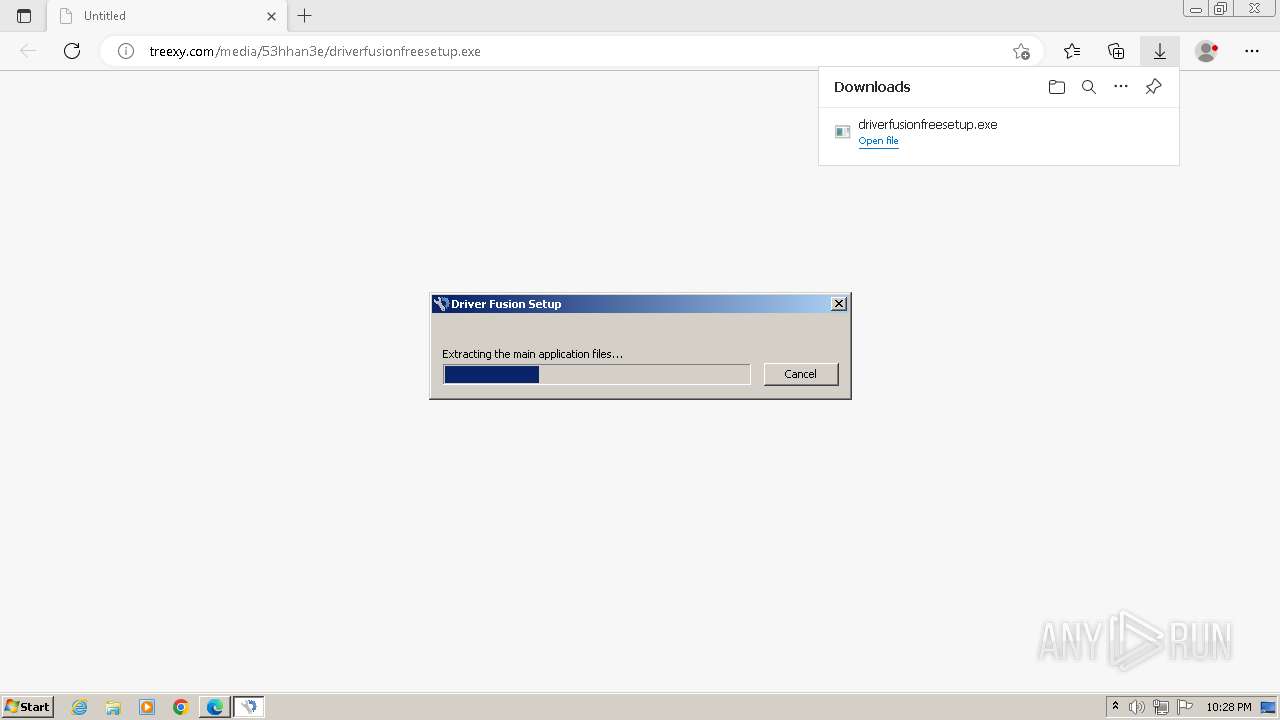Open more options in Downloads panel
This screenshot has height=720, width=1280.
(x=1121, y=87)
